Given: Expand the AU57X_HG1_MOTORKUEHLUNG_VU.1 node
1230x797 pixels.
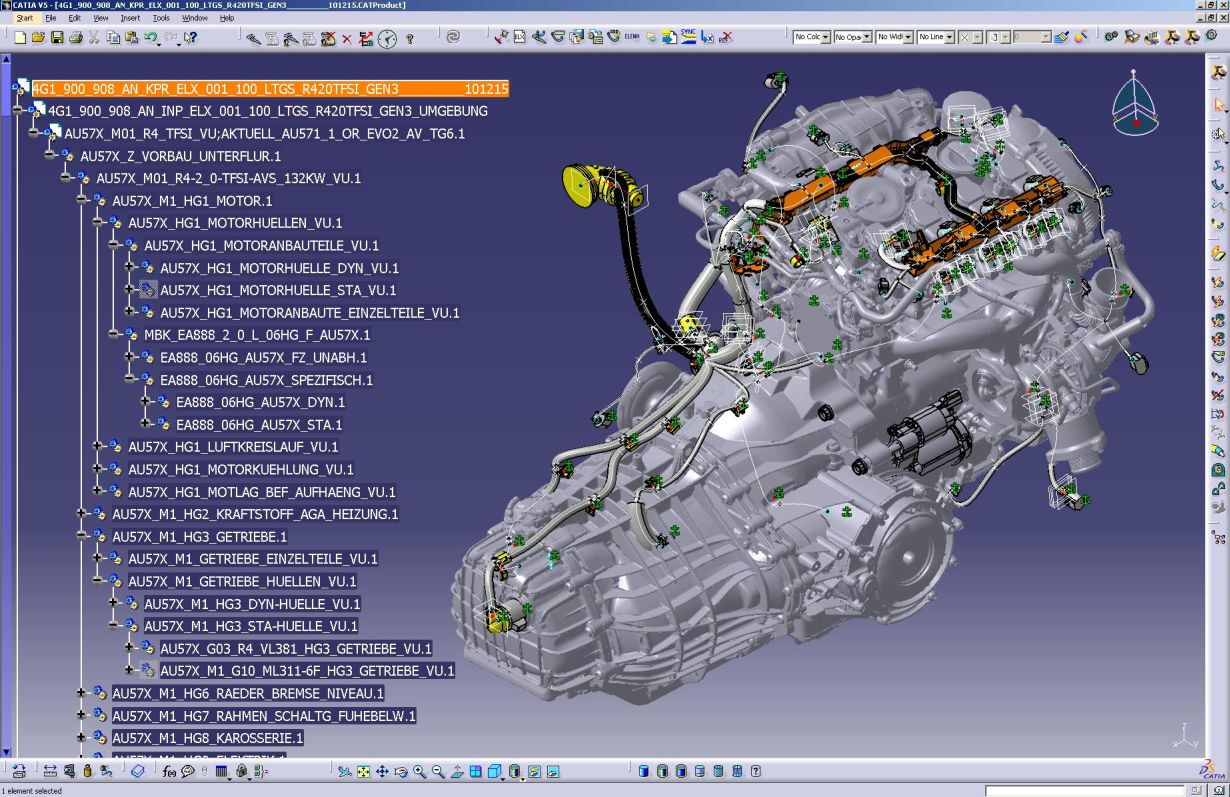Looking at the screenshot, I should tap(97, 469).
